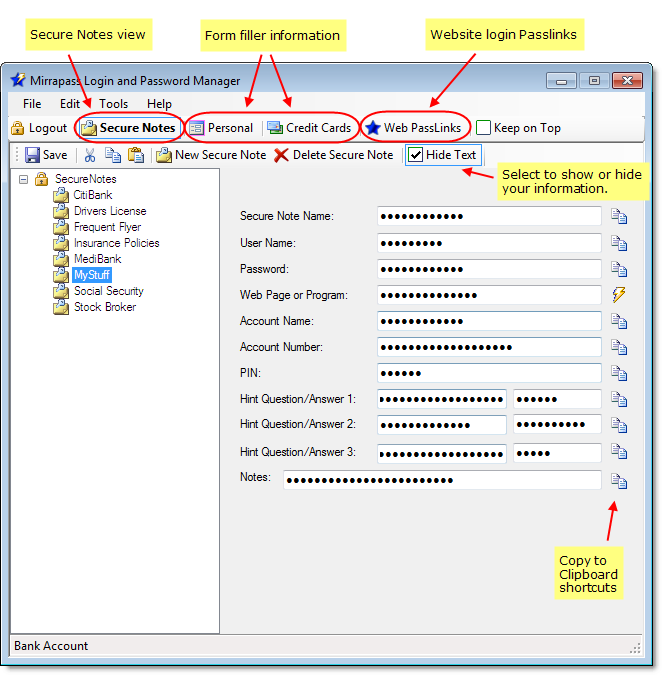Image resolution: width=662 pixels, height=675 pixels.
Task: Launch Web Page or Program lightning icon
Action: click(619, 295)
